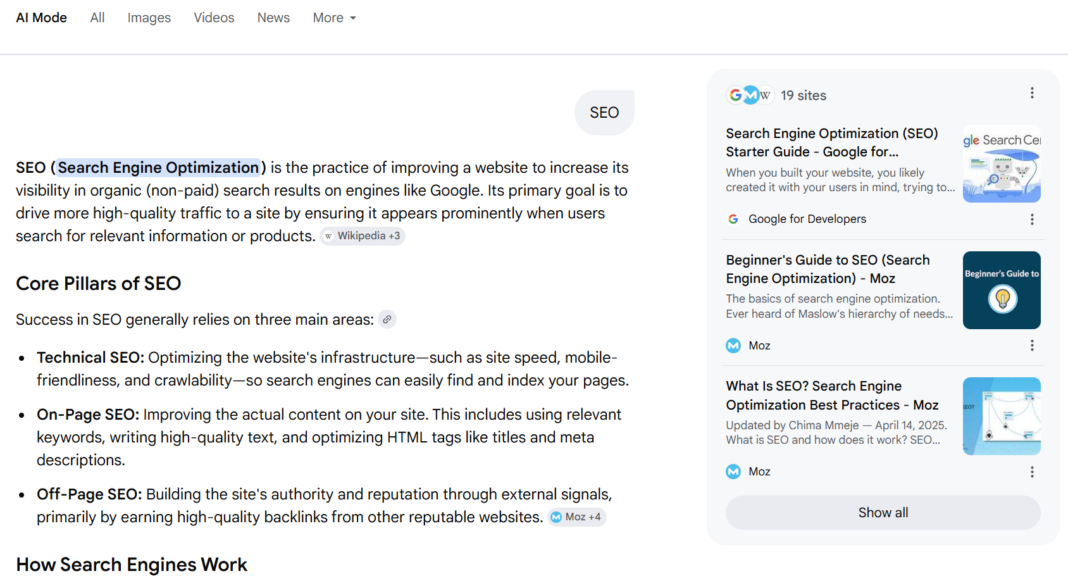Viewport: 1068px width, 583px height.
Task: Open three-dot menu for Google for Developers result
Action: point(1032,219)
